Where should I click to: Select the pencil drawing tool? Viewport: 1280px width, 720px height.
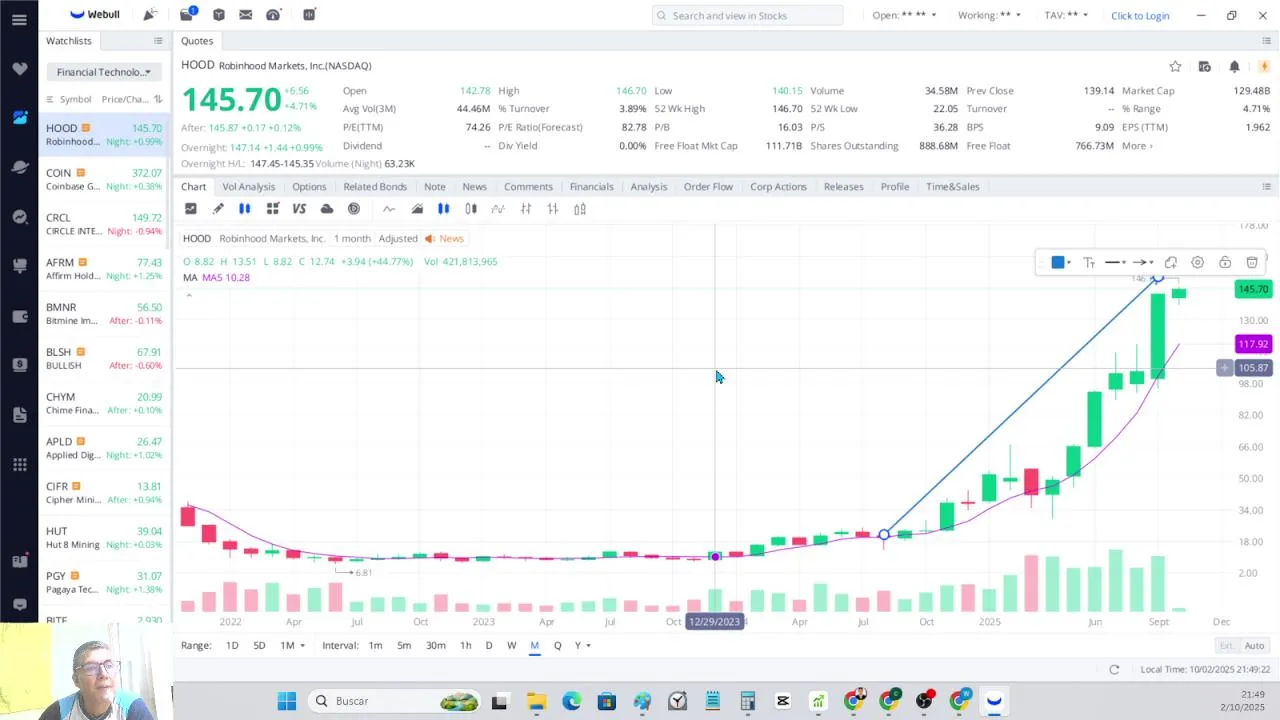click(x=218, y=209)
